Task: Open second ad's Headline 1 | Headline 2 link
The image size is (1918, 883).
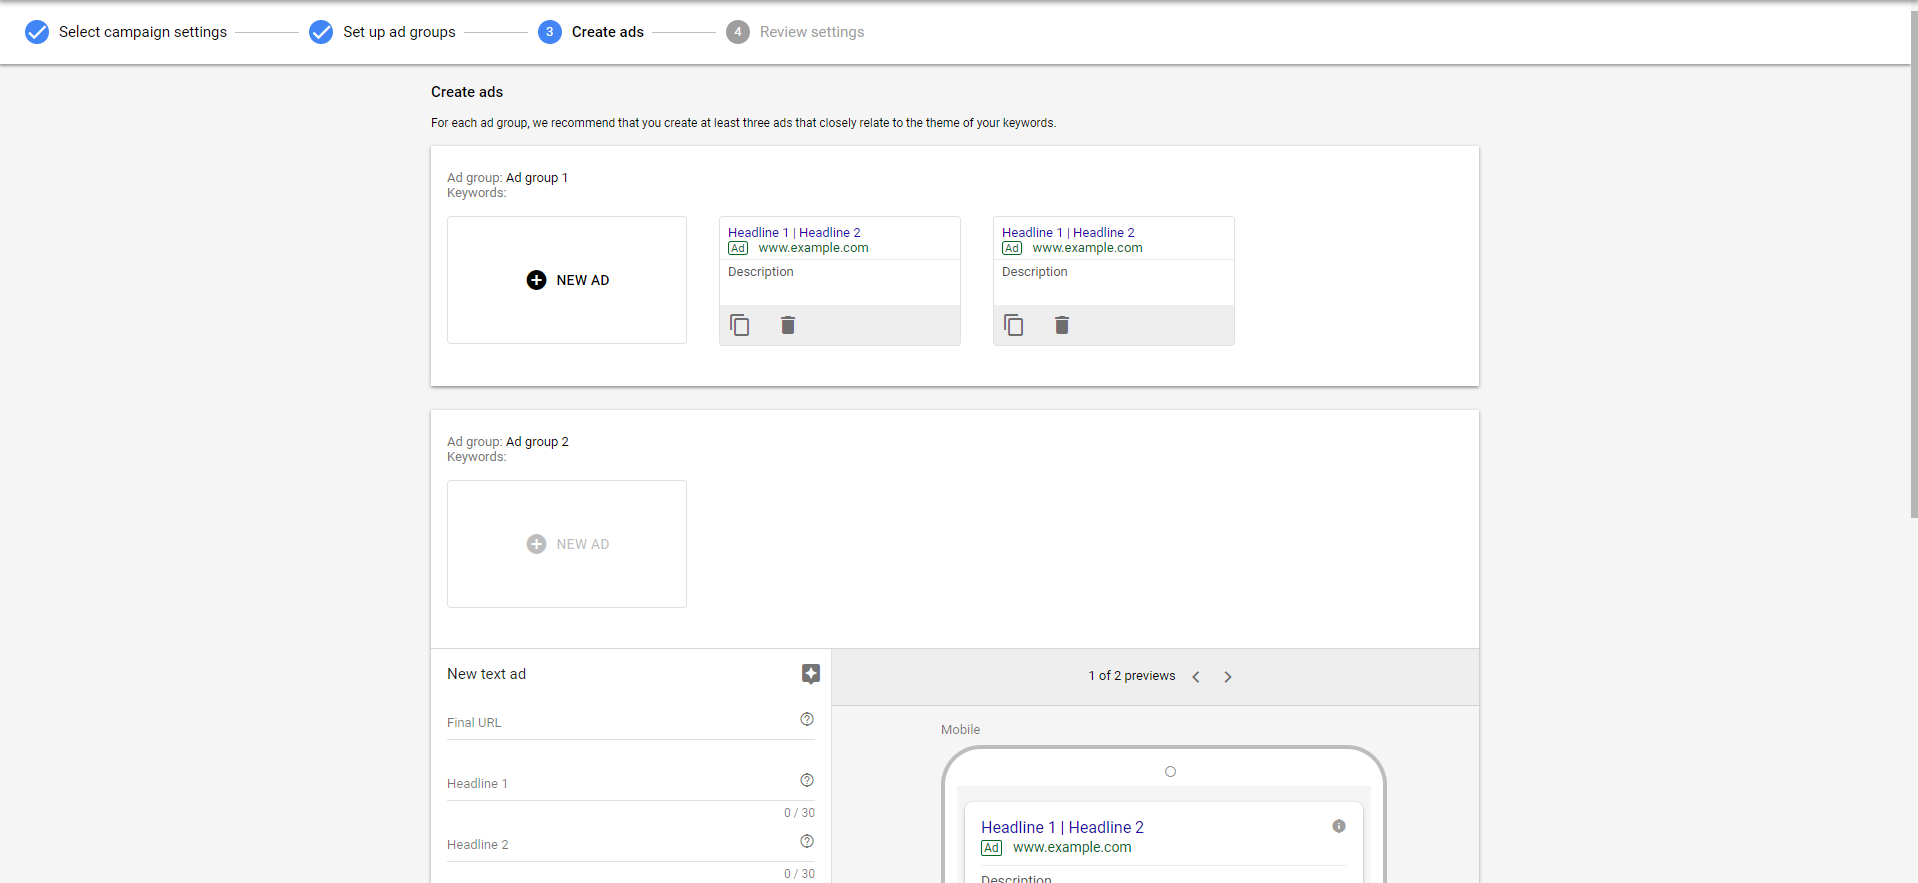Action: point(1068,232)
